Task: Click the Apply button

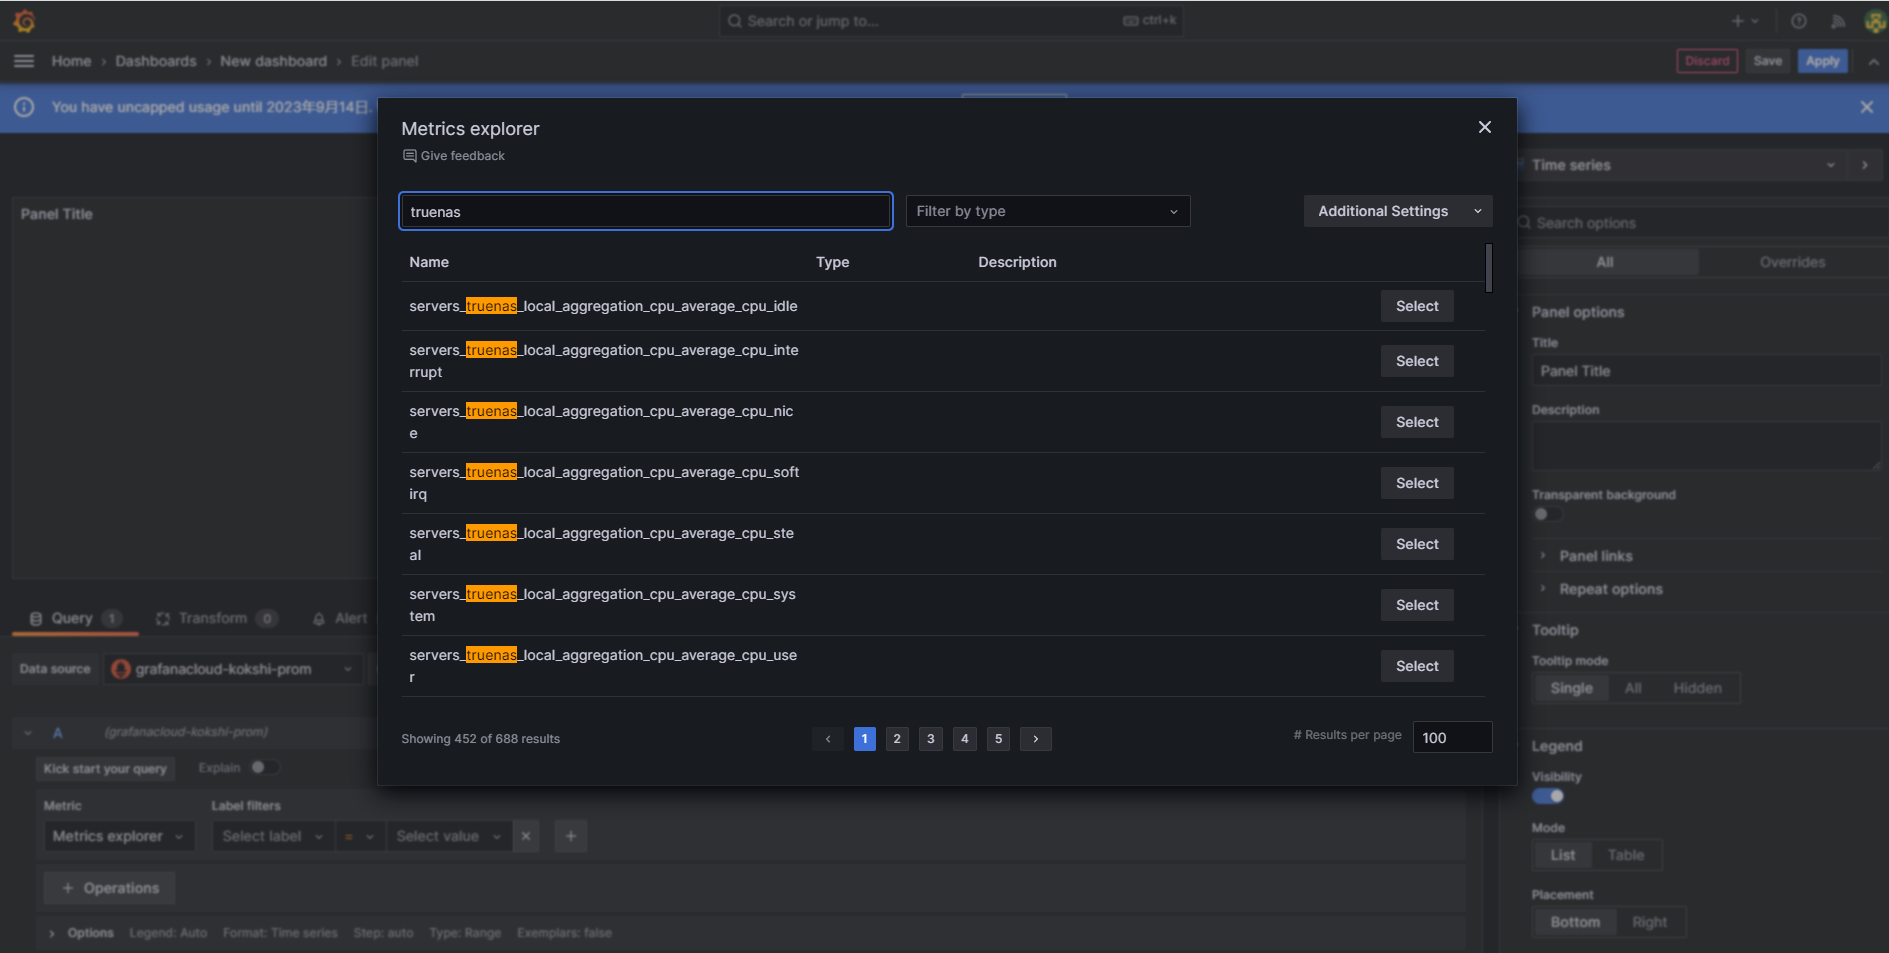Action: click(x=1822, y=61)
